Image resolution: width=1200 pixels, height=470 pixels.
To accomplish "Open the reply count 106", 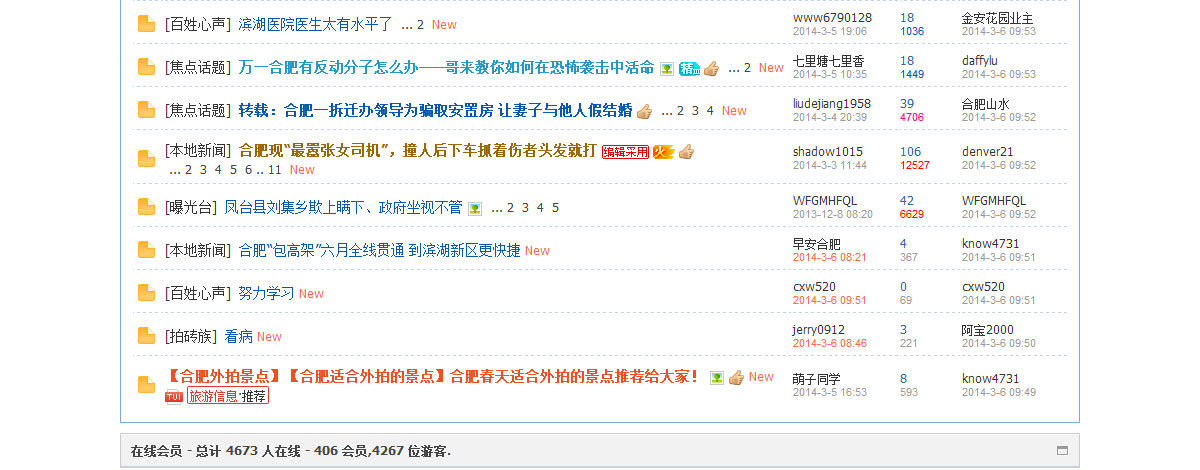I will [910, 152].
